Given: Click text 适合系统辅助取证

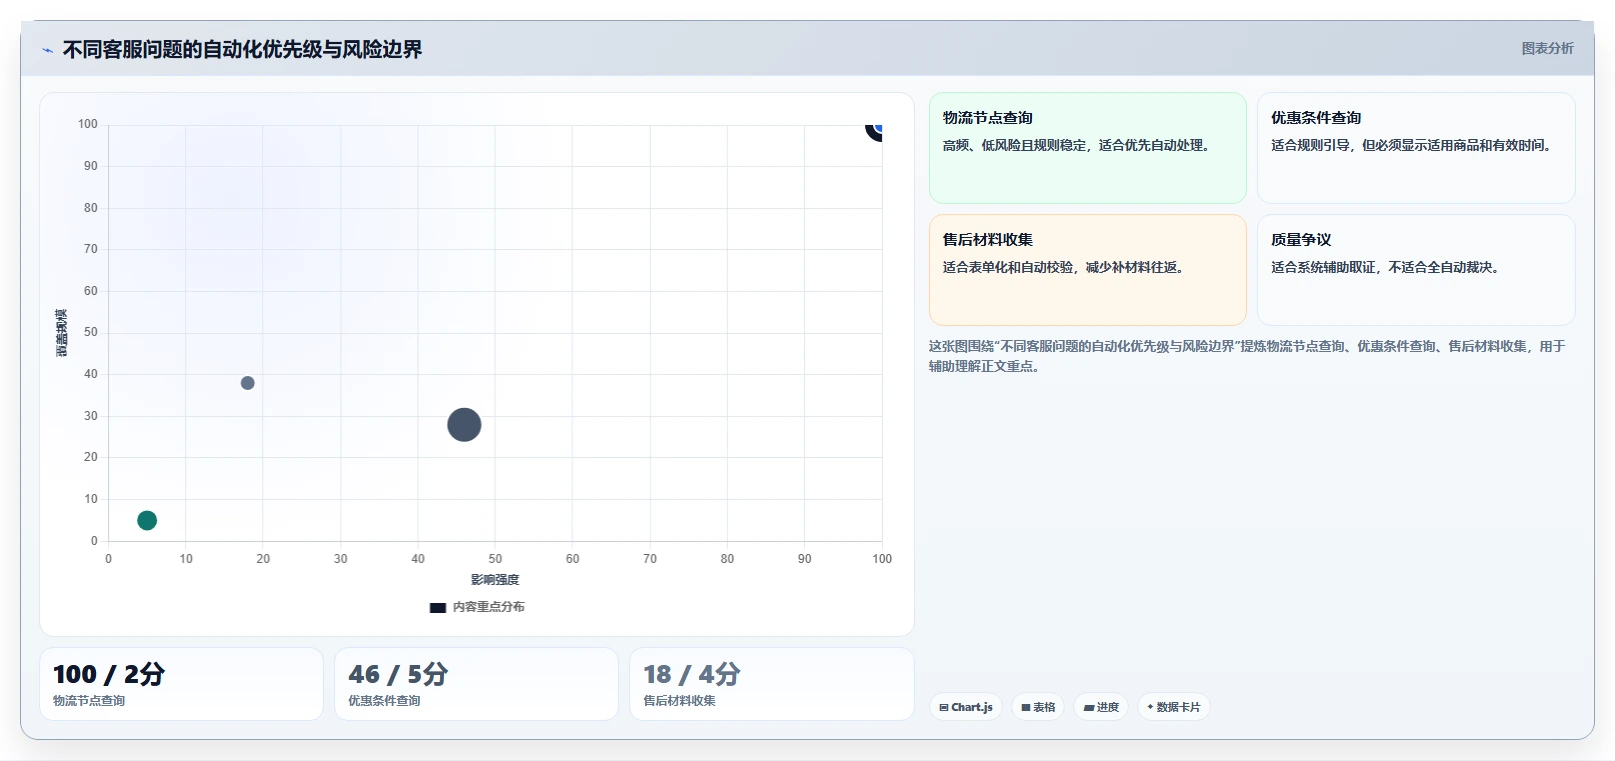Looking at the screenshot, I should [x=1323, y=267].
